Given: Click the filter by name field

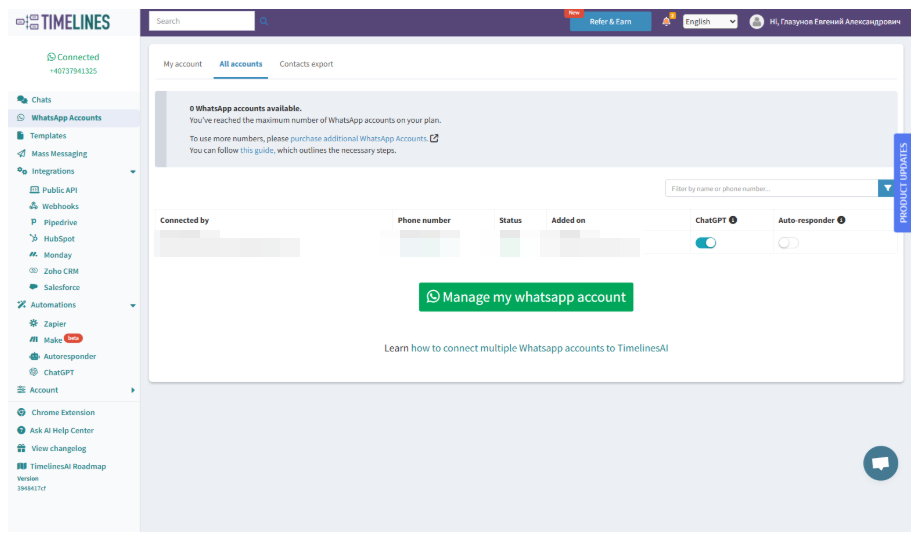Looking at the screenshot, I should click(771, 188).
